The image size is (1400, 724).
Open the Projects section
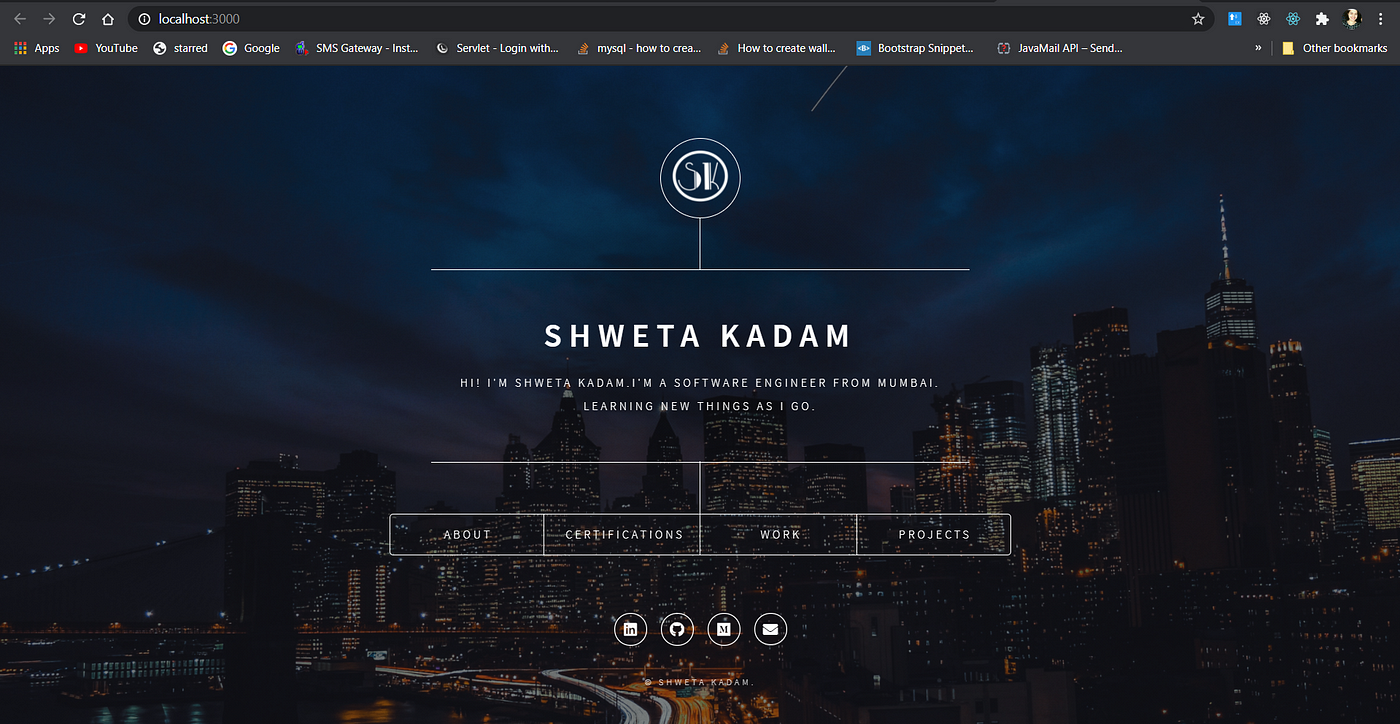pyautogui.click(x=934, y=534)
